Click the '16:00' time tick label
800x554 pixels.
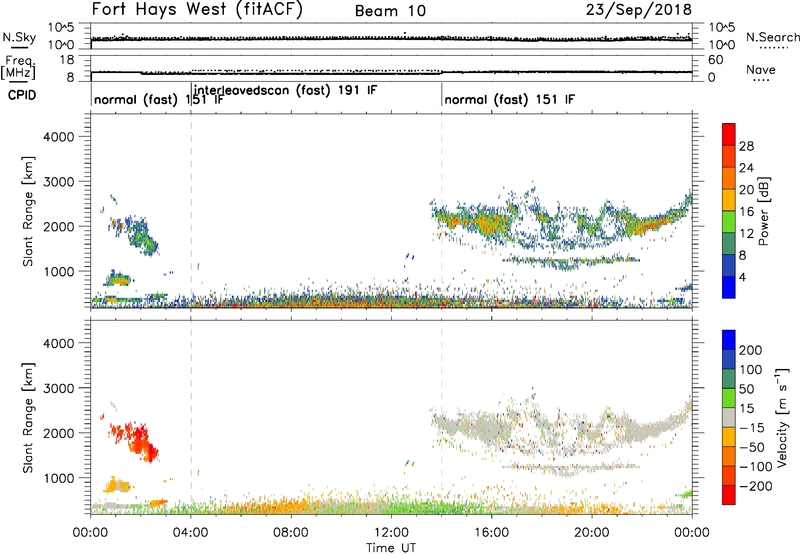point(491,533)
